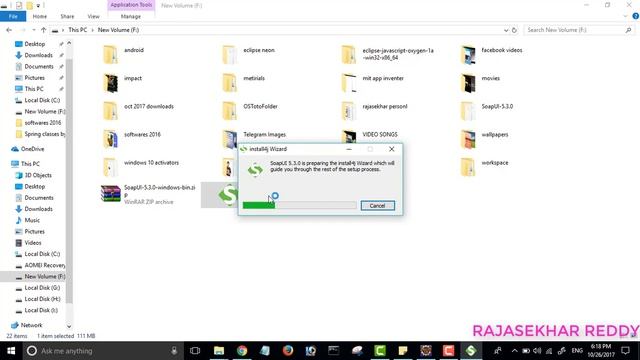The width and height of the screenshot is (640, 360).
Task: Switch to the Home ribbon tab
Action: (40, 16)
